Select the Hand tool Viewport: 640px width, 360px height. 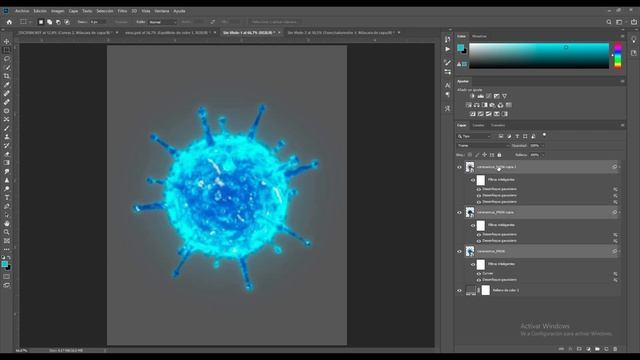click(7, 223)
